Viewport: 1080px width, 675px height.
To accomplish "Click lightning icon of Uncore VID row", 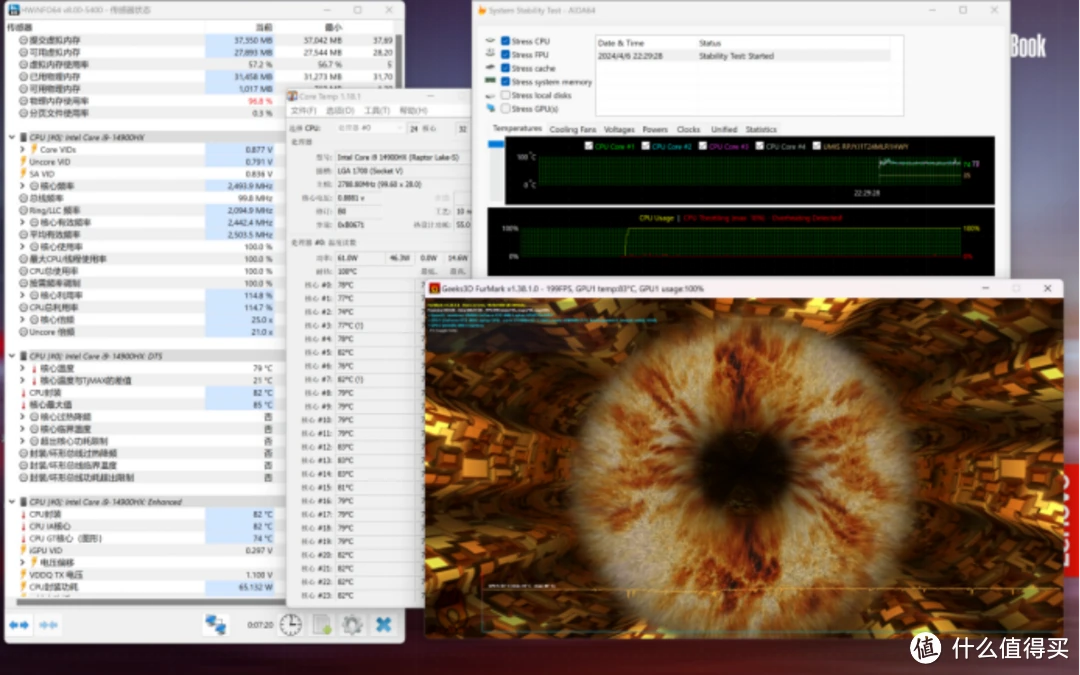I will coord(23,162).
